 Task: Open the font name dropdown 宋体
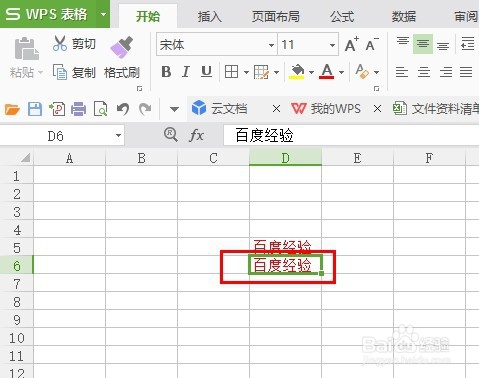(272, 45)
